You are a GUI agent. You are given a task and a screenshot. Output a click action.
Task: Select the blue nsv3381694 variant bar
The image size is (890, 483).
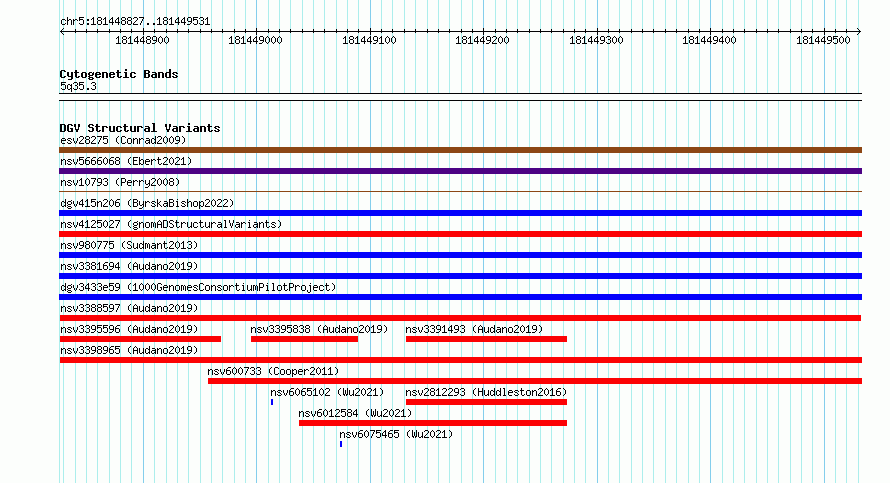(460, 276)
